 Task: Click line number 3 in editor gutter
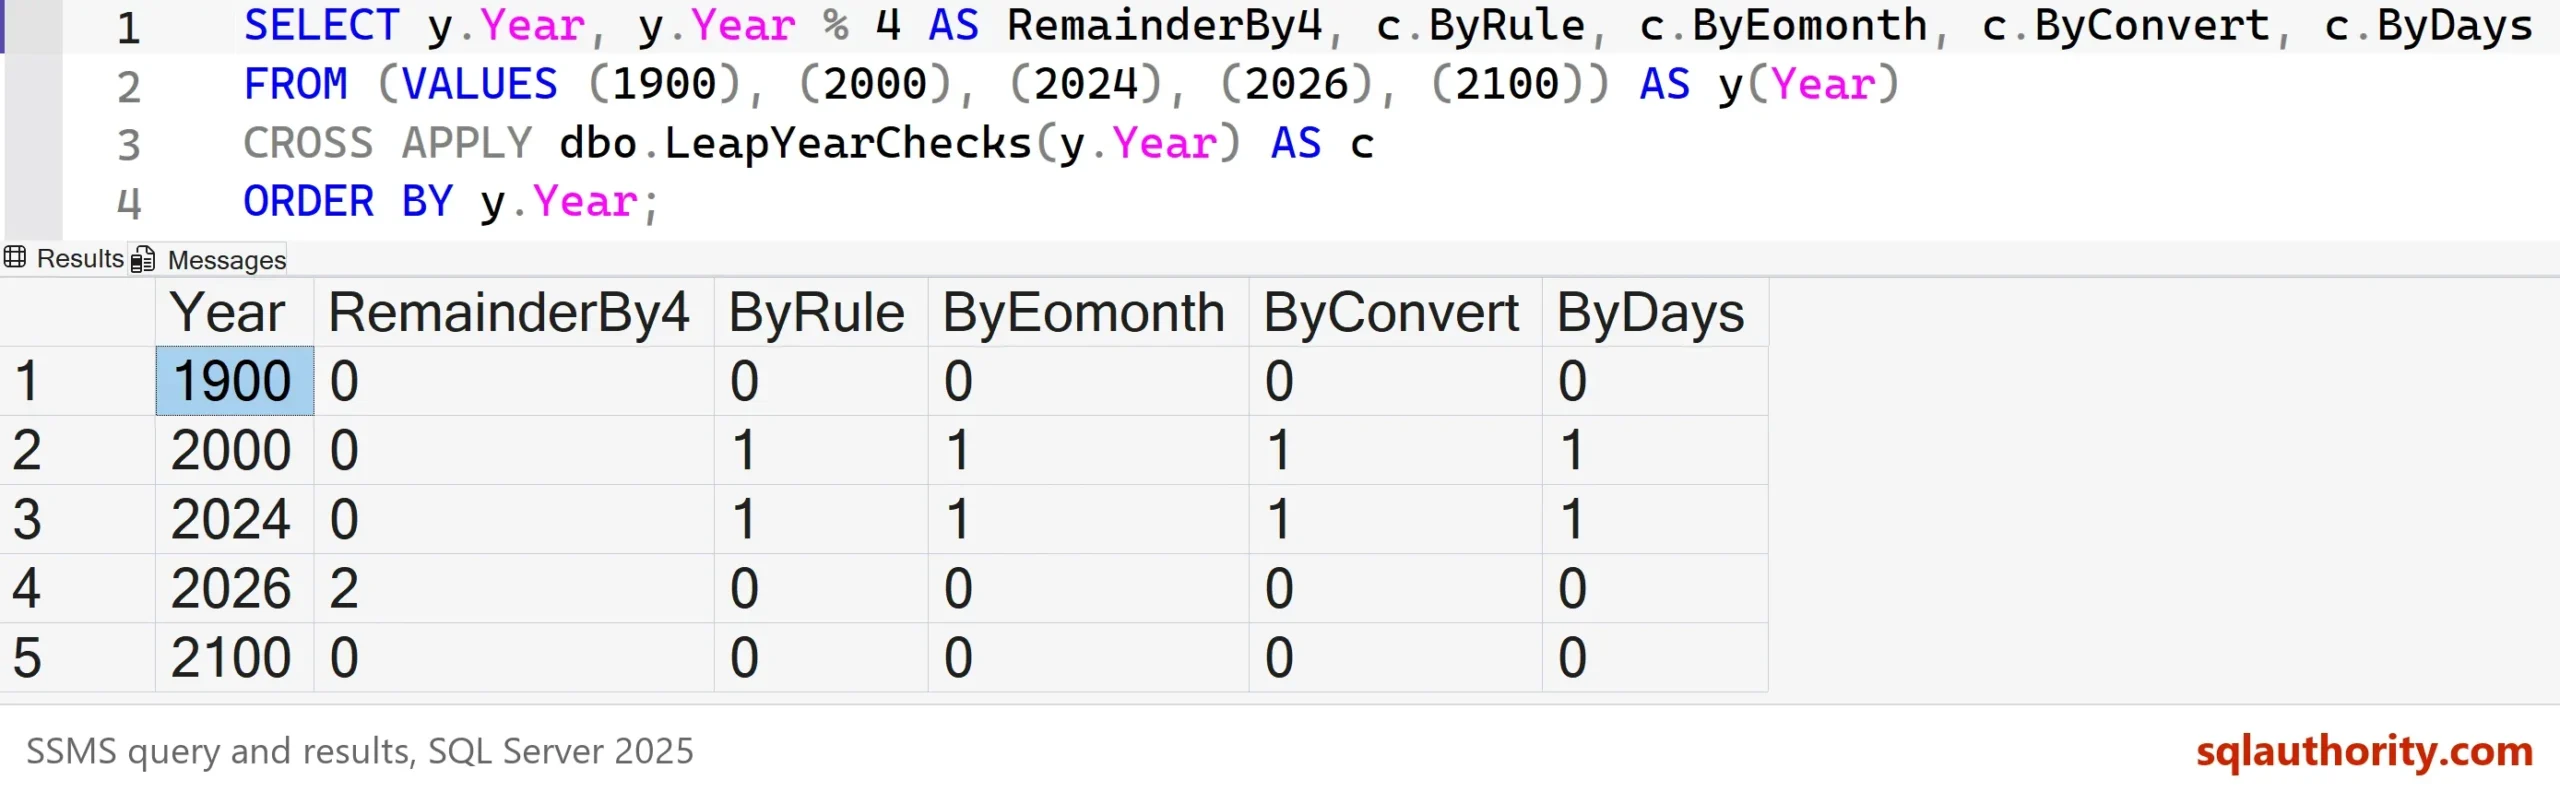(x=129, y=145)
